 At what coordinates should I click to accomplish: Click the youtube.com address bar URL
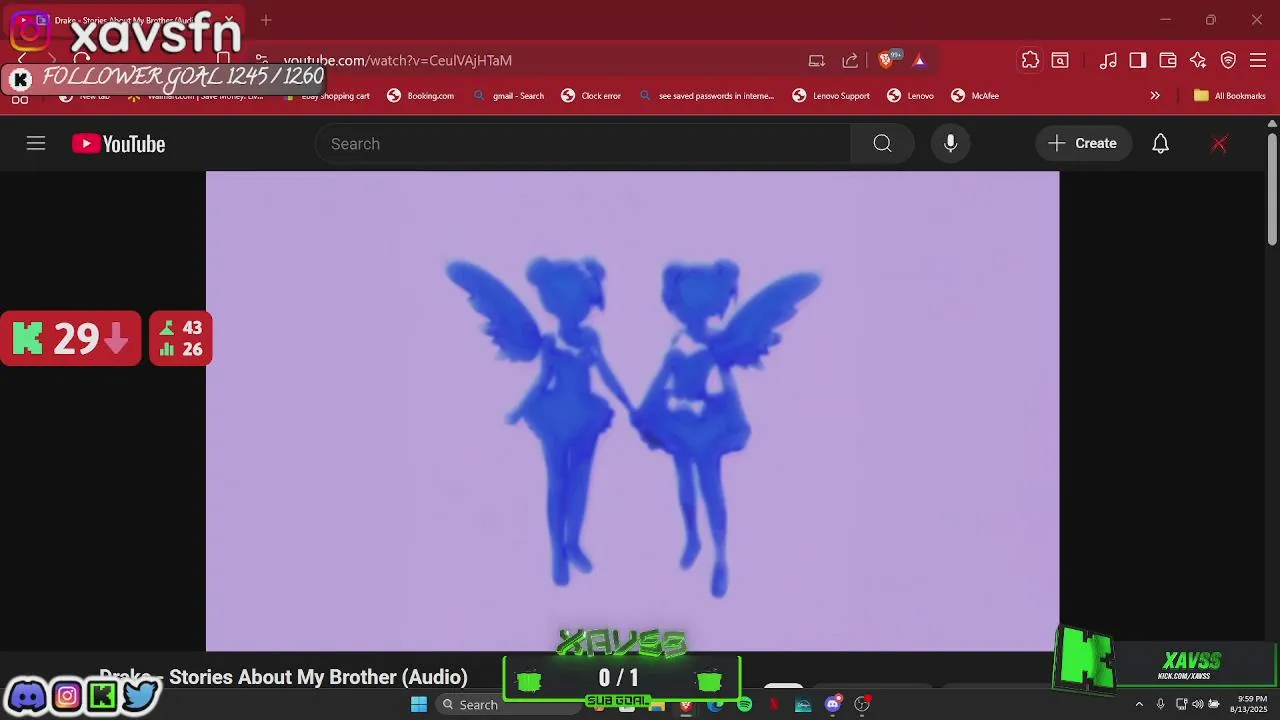coord(398,60)
